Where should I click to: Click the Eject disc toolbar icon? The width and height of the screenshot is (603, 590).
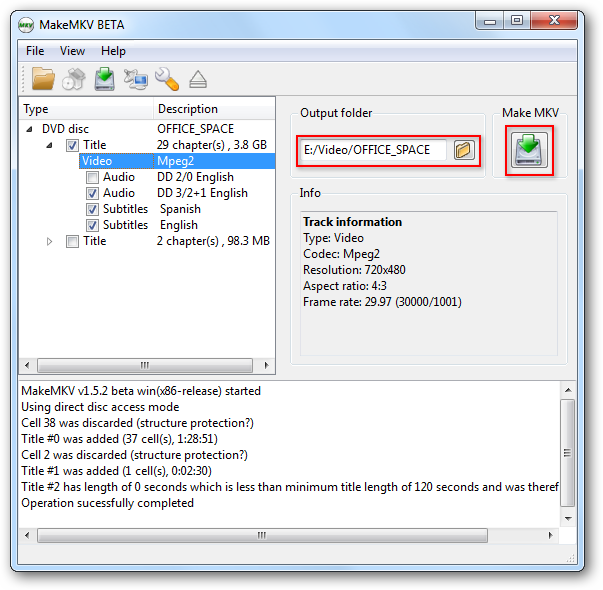point(198,79)
